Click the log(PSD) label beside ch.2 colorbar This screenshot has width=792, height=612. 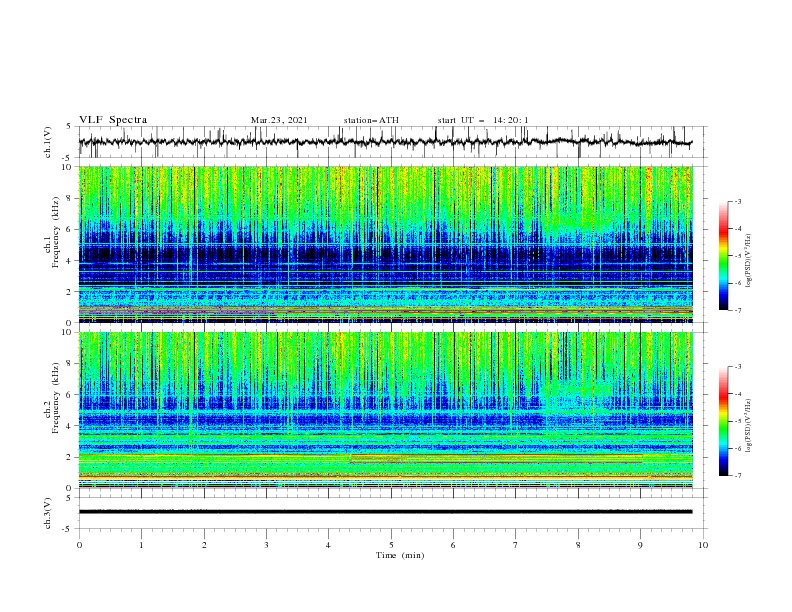(749, 425)
